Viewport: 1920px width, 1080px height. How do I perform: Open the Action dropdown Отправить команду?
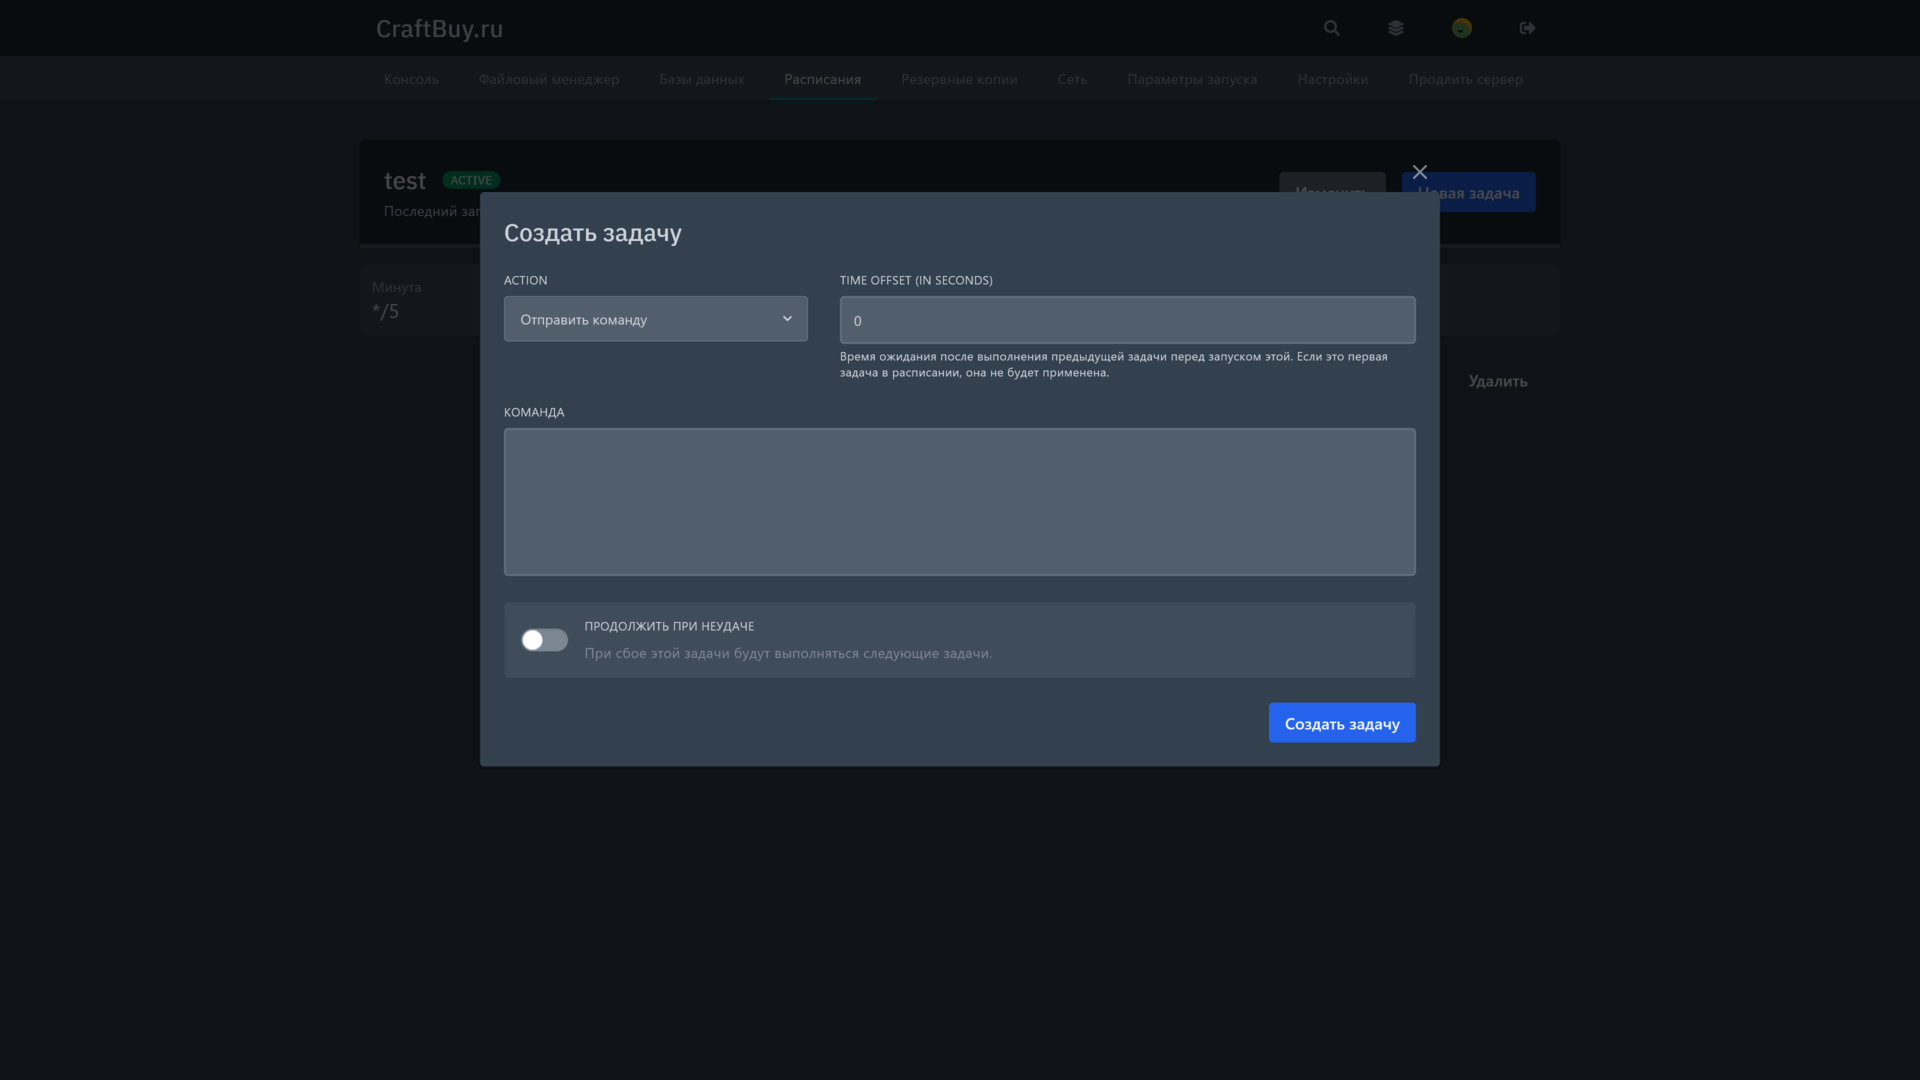point(656,319)
